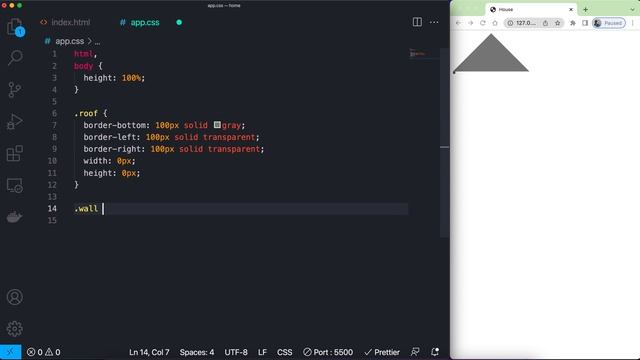Go forward in the browser window
This screenshot has width=640, height=360.
tap(471, 23)
